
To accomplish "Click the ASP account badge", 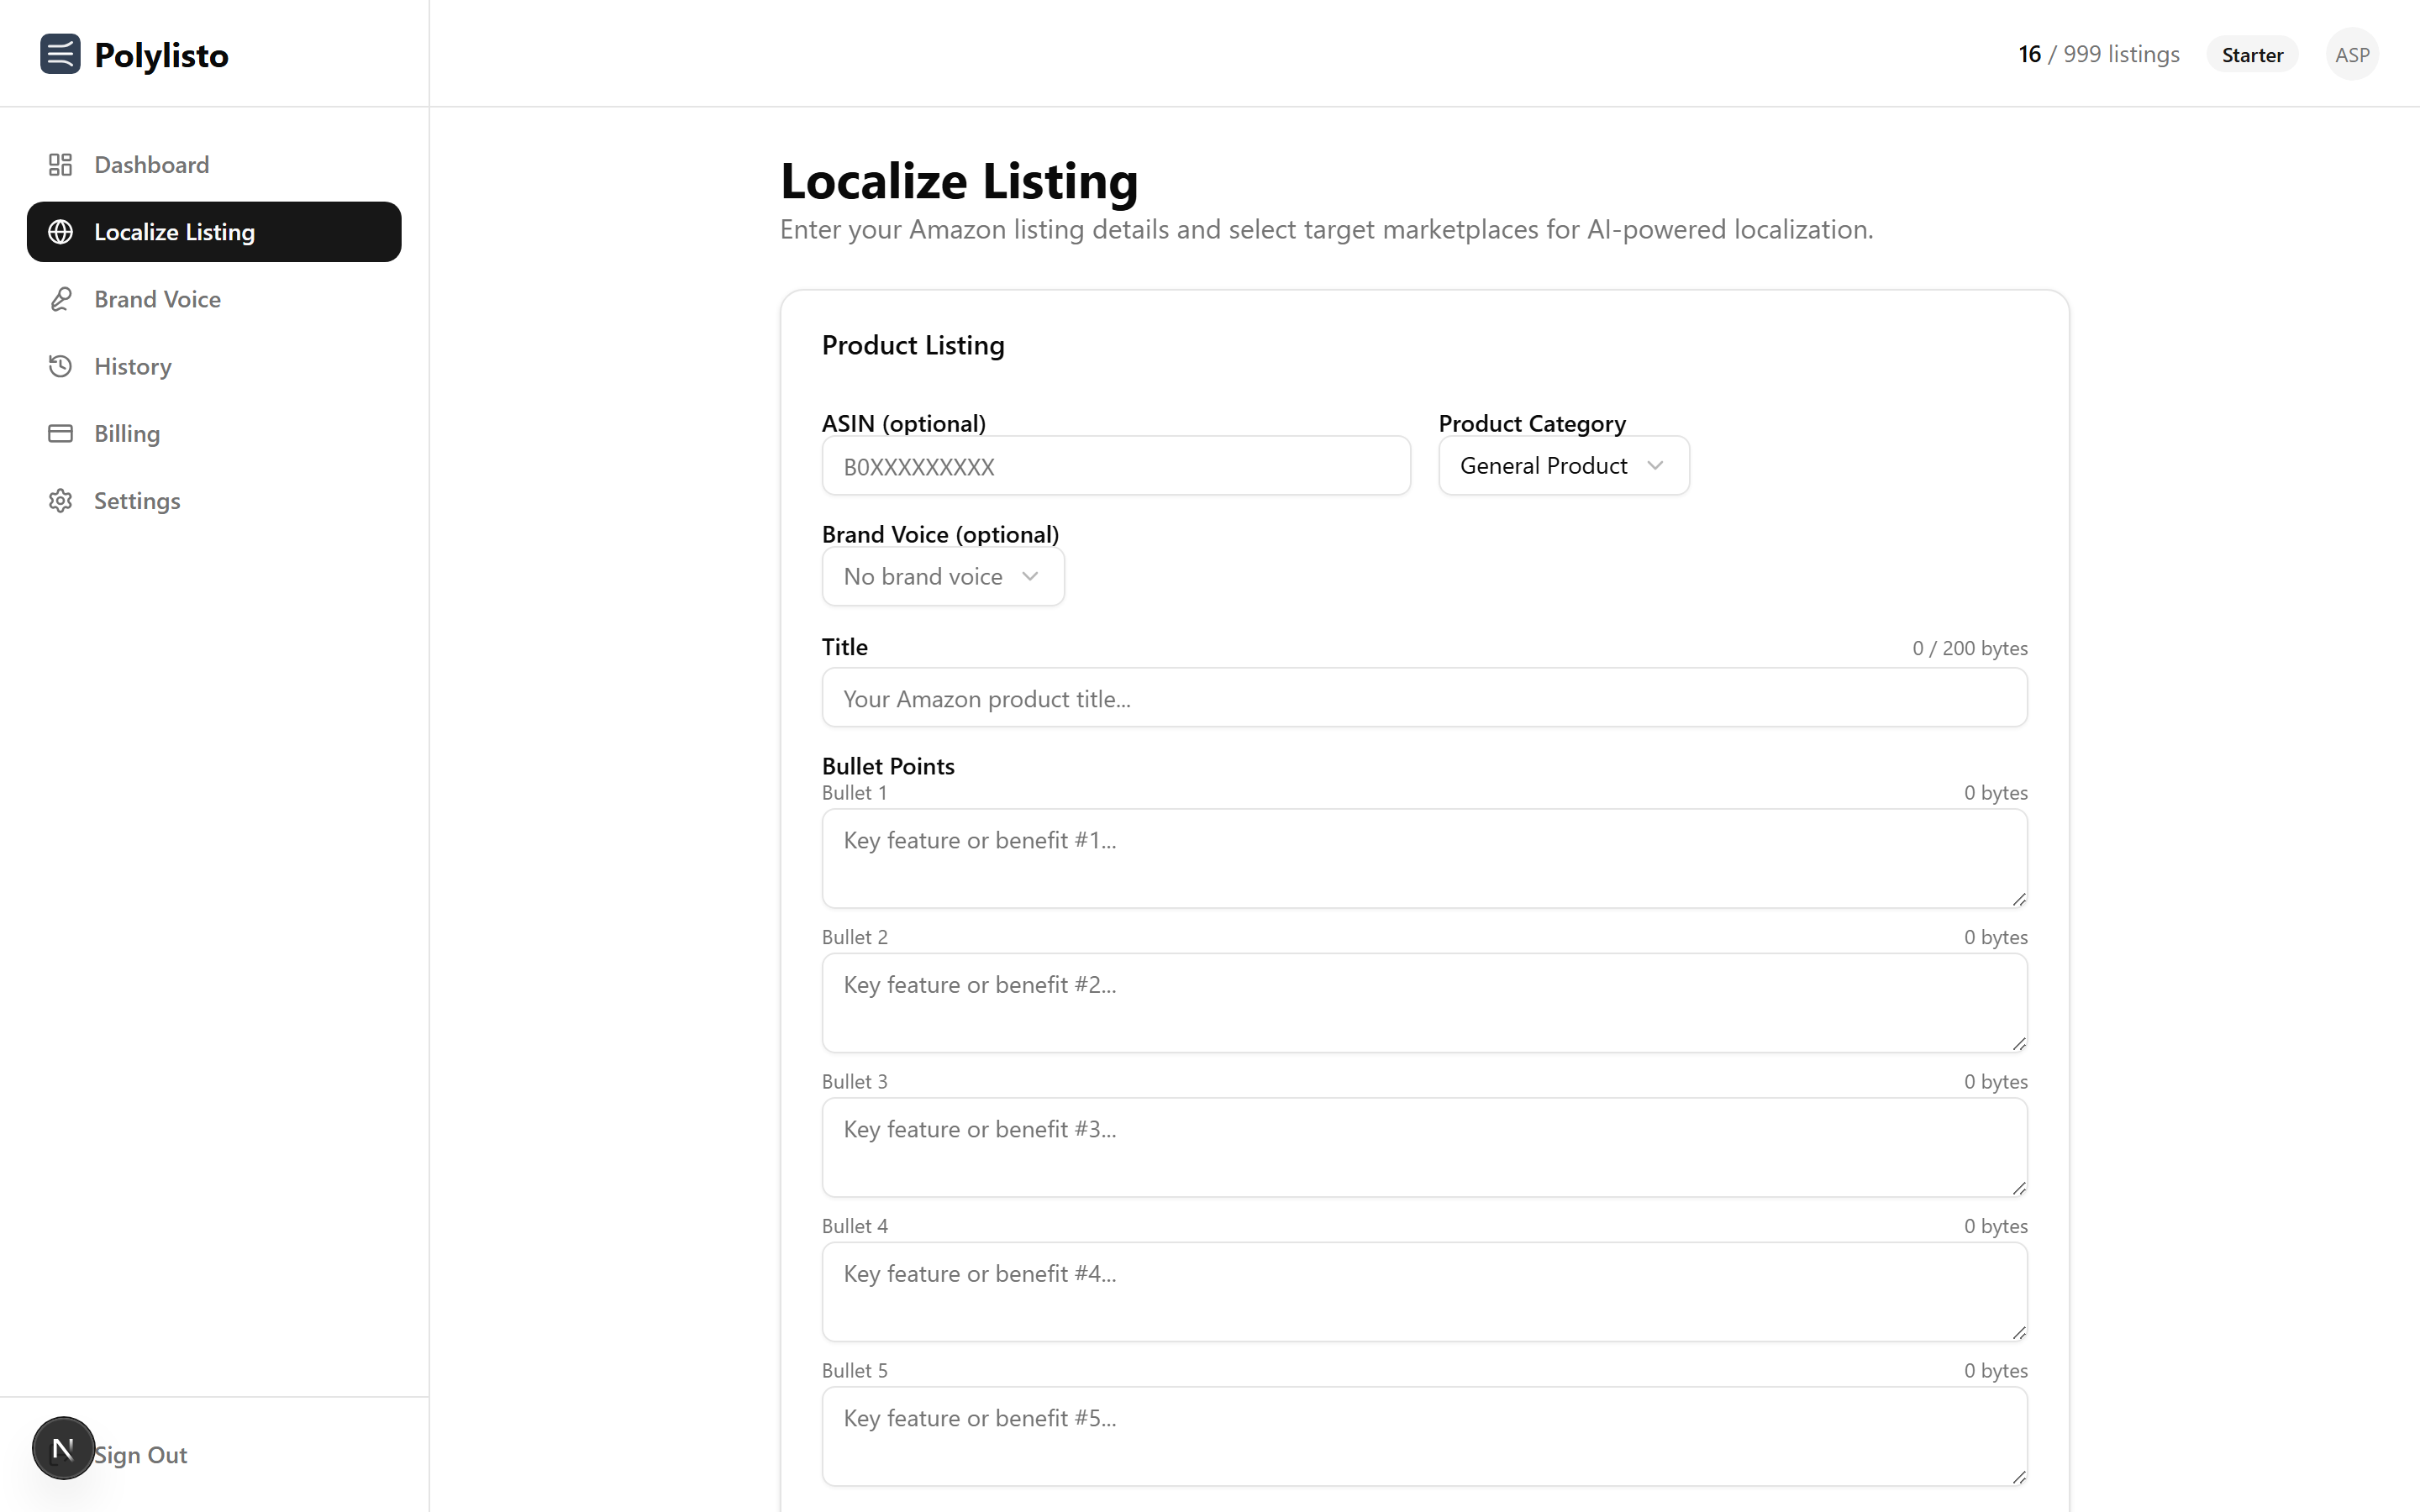I will [x=2352, y=54].
